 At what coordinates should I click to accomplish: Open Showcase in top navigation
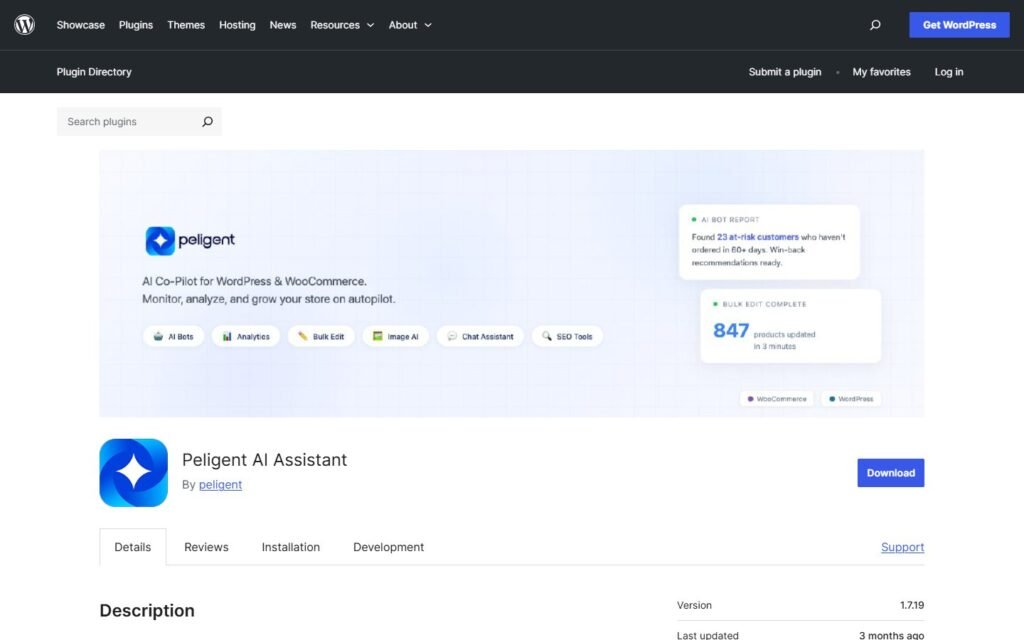pos(80,25)
